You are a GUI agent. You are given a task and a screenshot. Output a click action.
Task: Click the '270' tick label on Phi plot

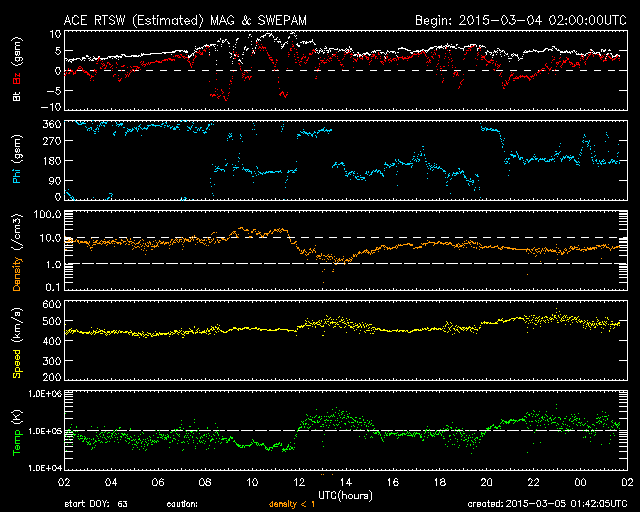pyautogui.click(x=52, y=141)
